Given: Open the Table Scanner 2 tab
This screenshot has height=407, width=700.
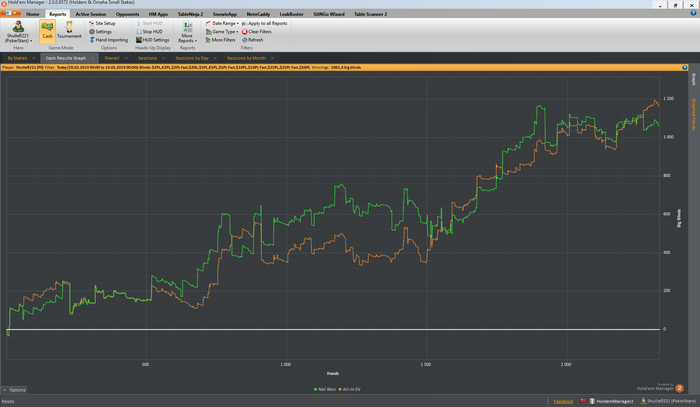Looking at the screenshot, I should click(x=371, y=14).
